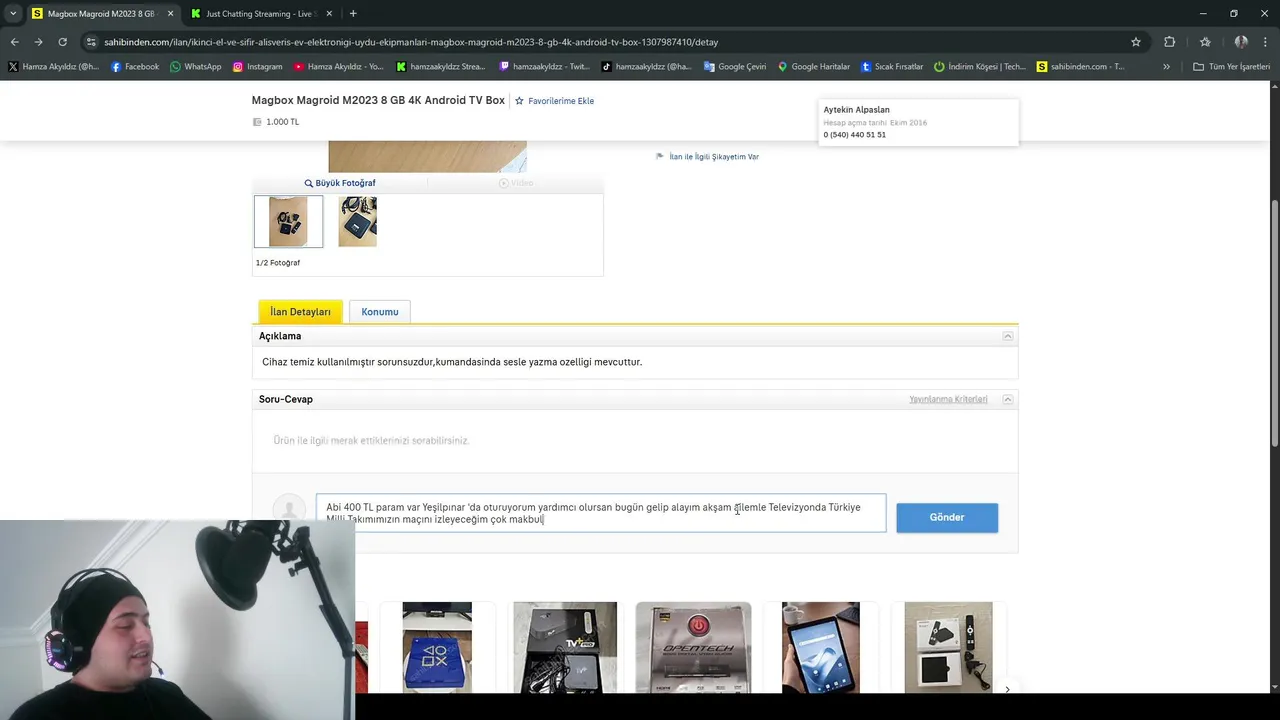Image resolution: width=1280 pixels, height=720 pixels.
Task: Click Büyük Fotoğraf magnifier link
Action: tap(340, 183)
